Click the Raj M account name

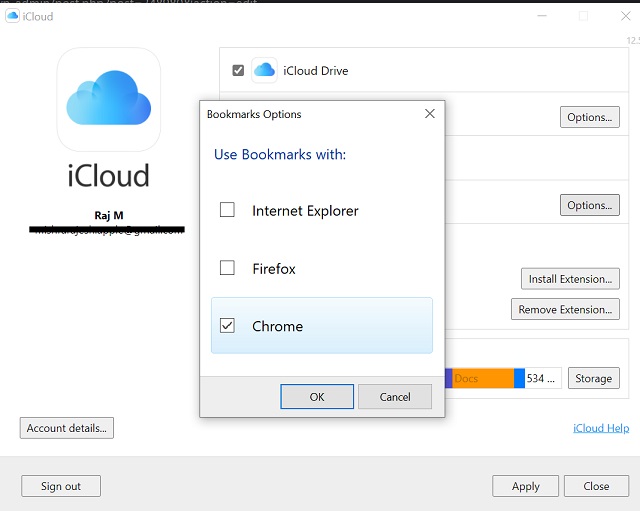(109, 215)
